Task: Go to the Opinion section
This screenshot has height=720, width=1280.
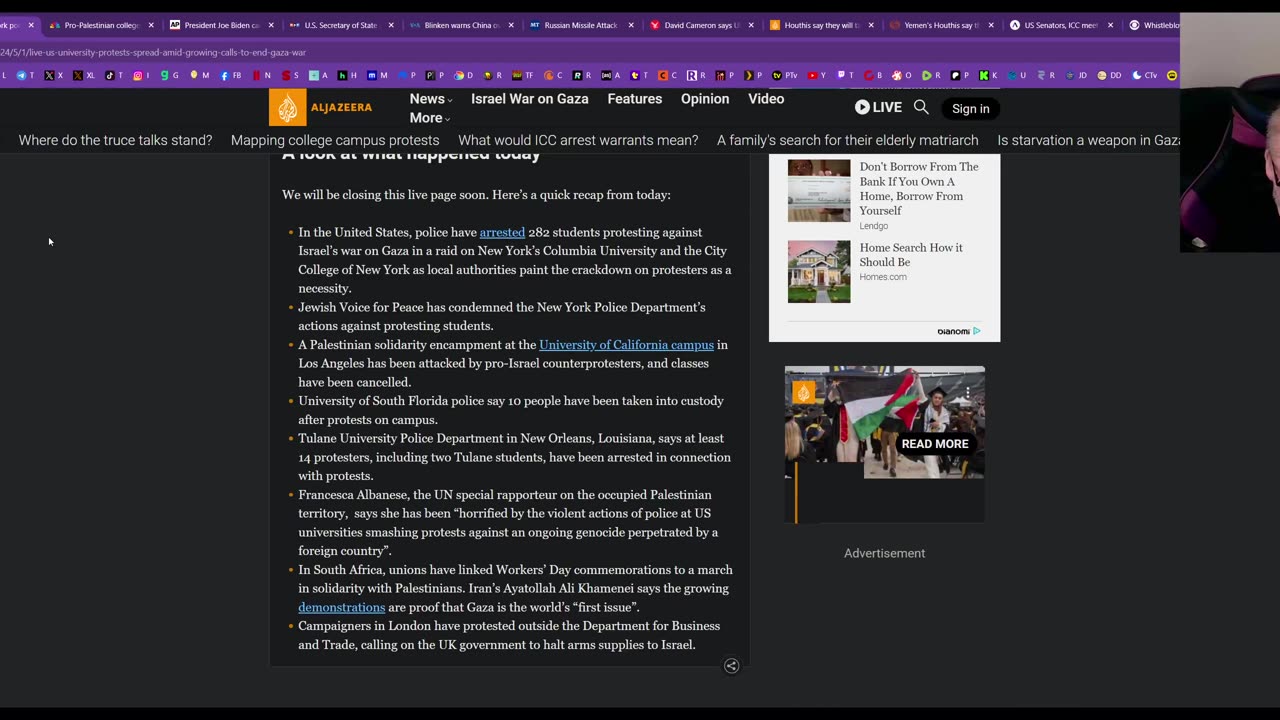Action: 705,99
